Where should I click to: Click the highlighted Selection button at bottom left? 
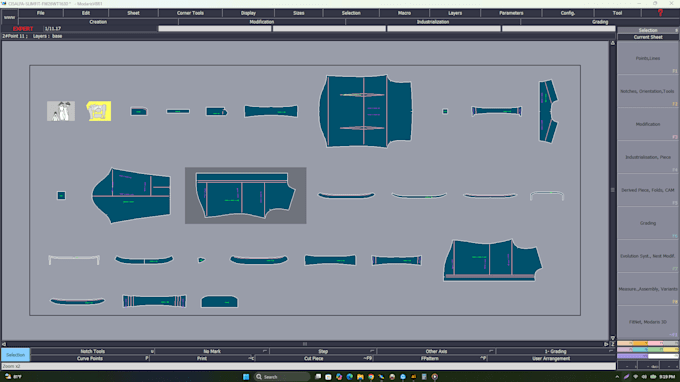coord(16,355)
